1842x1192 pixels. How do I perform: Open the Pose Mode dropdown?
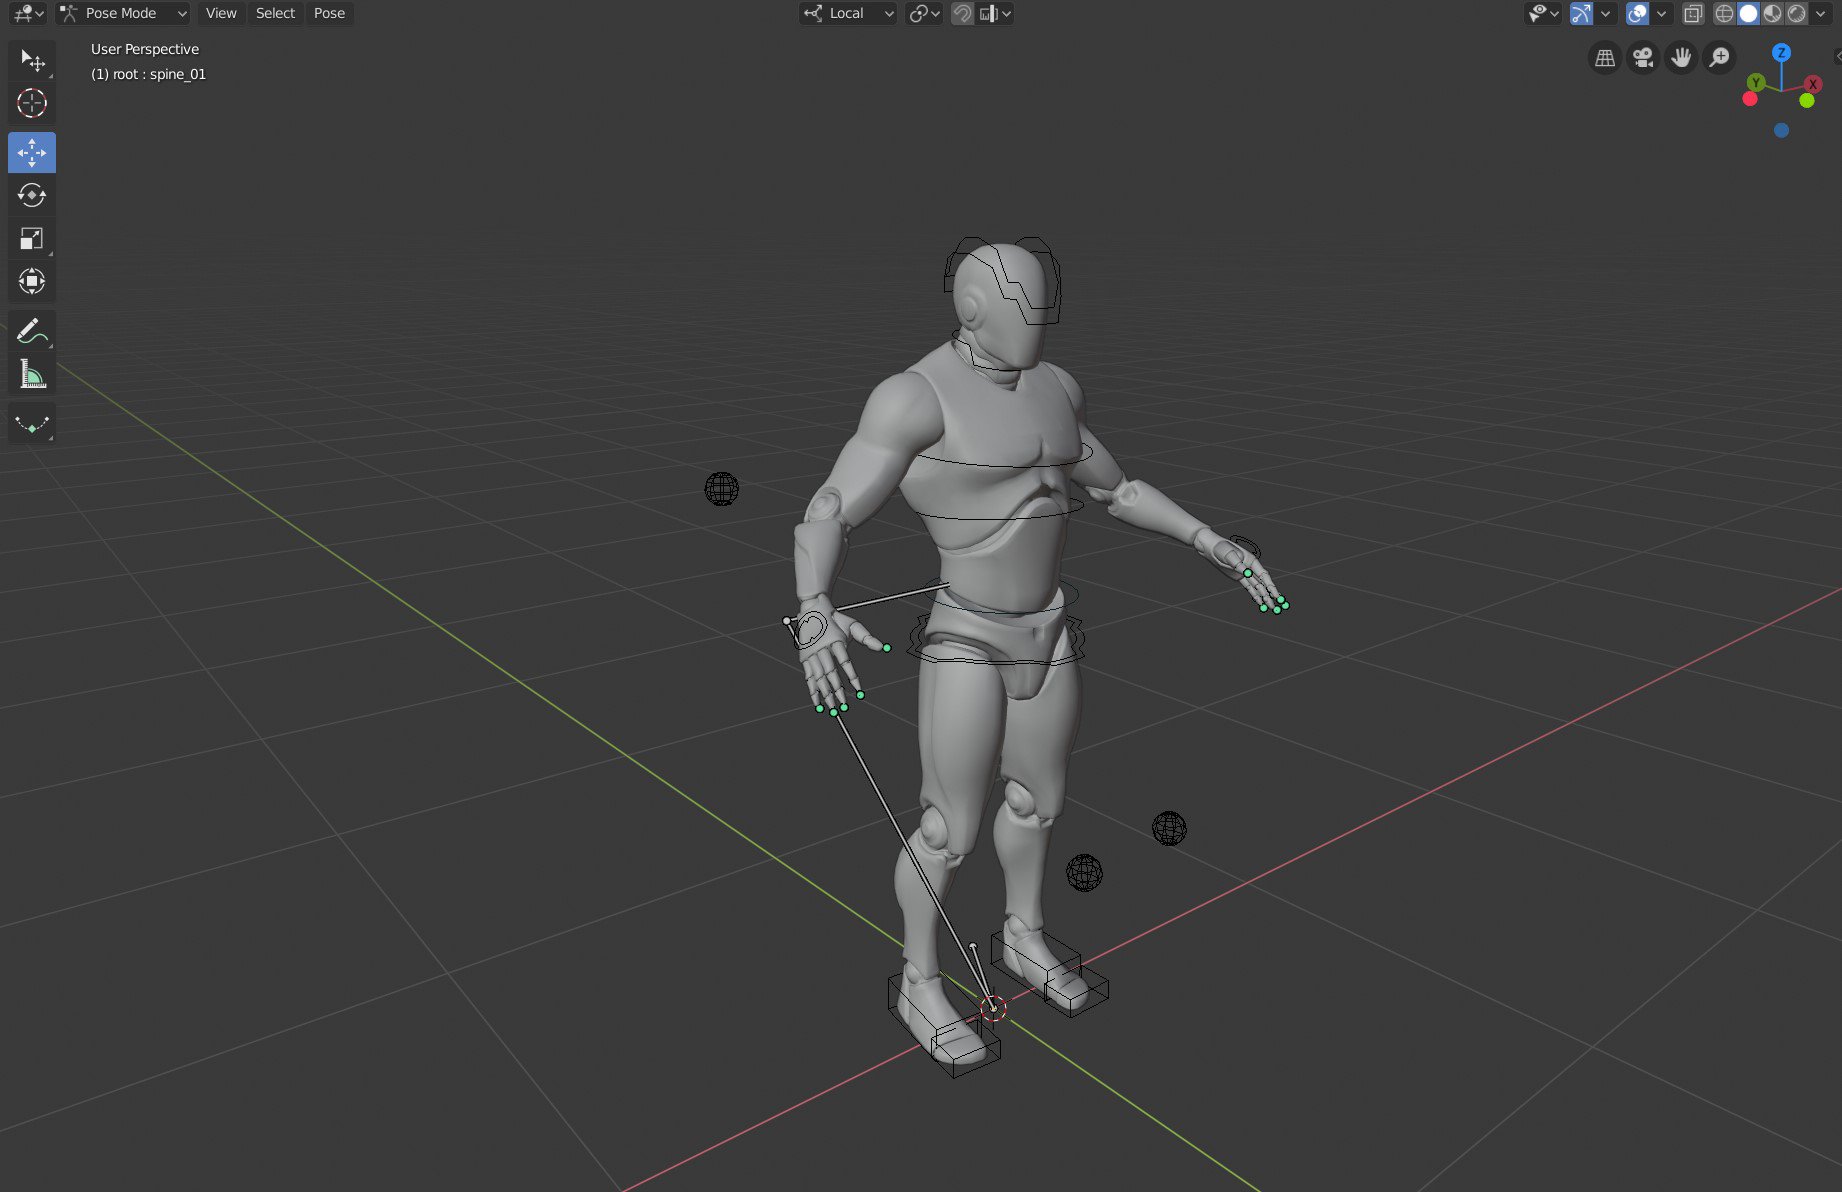click(122, 13)
